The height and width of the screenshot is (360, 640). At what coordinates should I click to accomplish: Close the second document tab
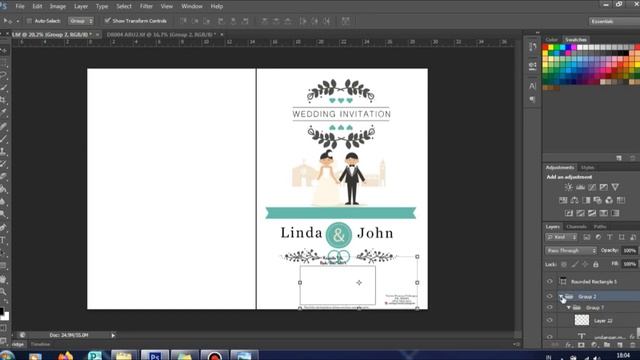(222, 35)
